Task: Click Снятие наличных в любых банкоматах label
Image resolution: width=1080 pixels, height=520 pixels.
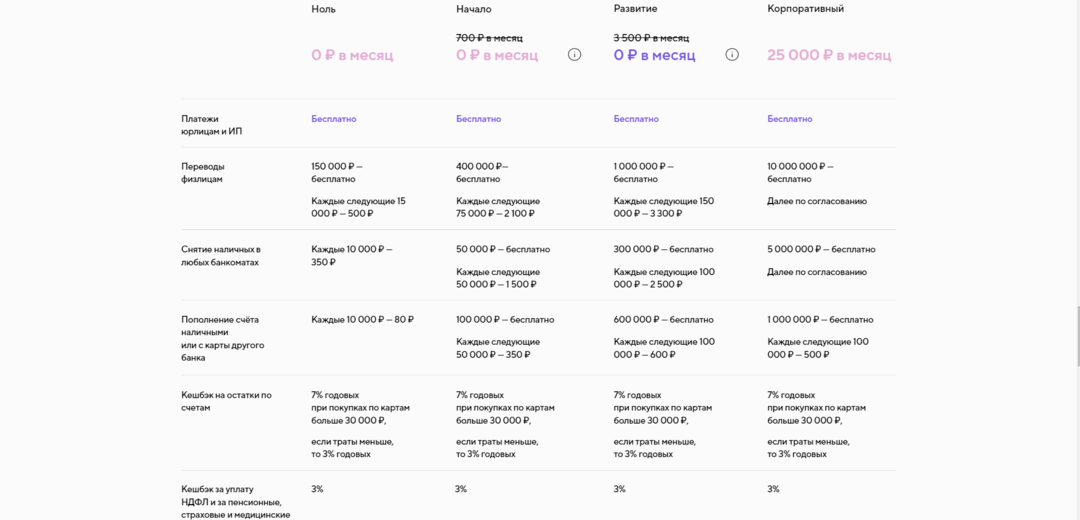Action: click(221, 256)
